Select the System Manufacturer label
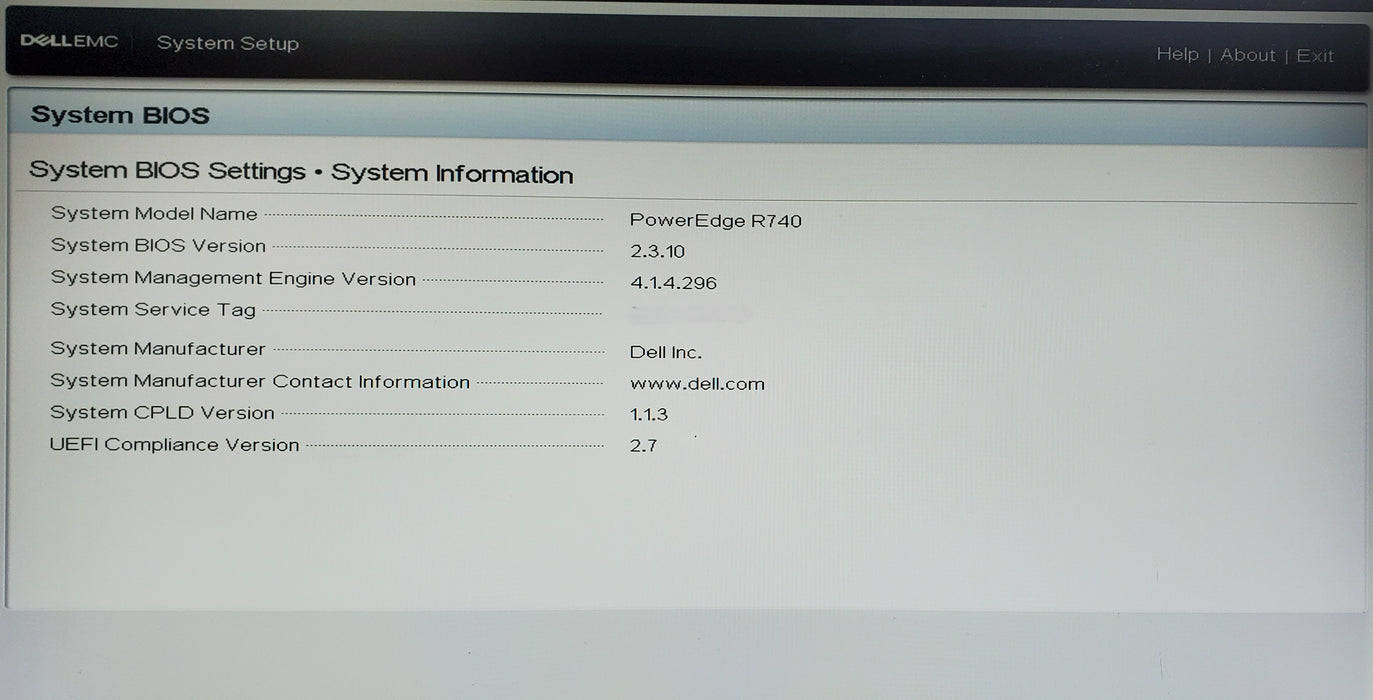 pyautogui.click(x=158, y=349)
